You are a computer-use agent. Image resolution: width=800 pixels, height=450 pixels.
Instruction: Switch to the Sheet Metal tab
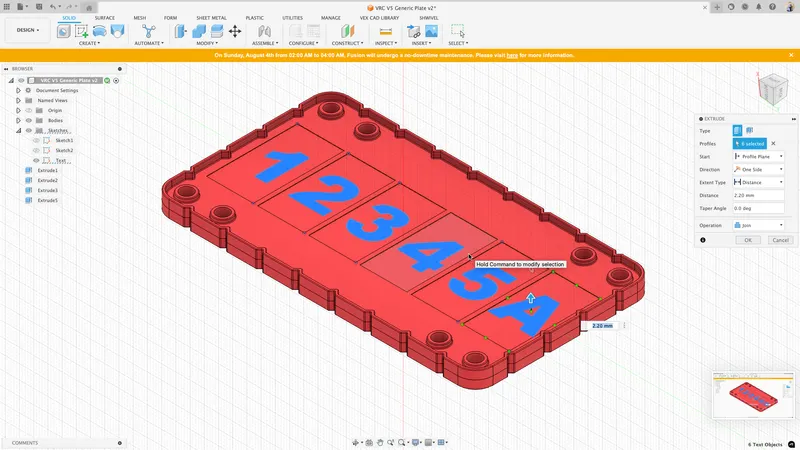point(211,17)
